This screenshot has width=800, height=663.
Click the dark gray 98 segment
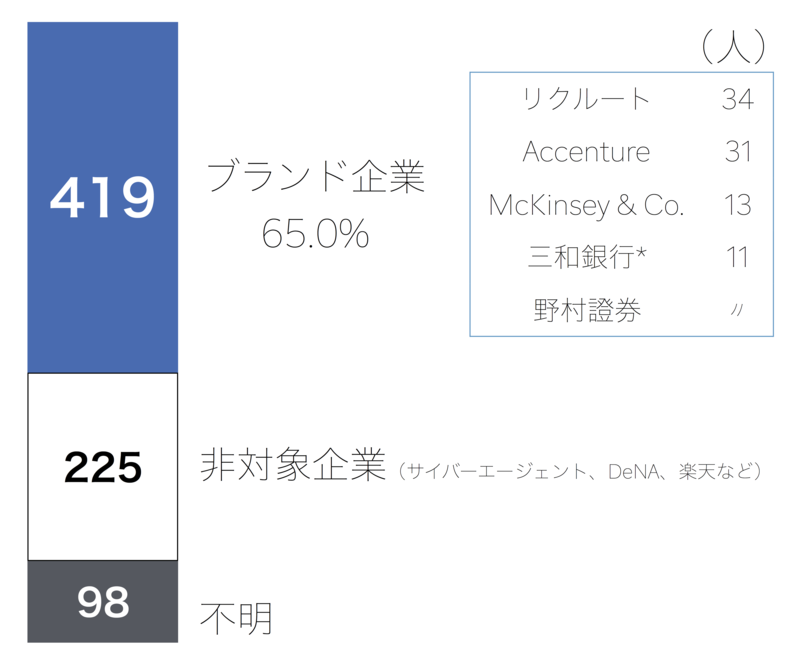pos(103,601)
